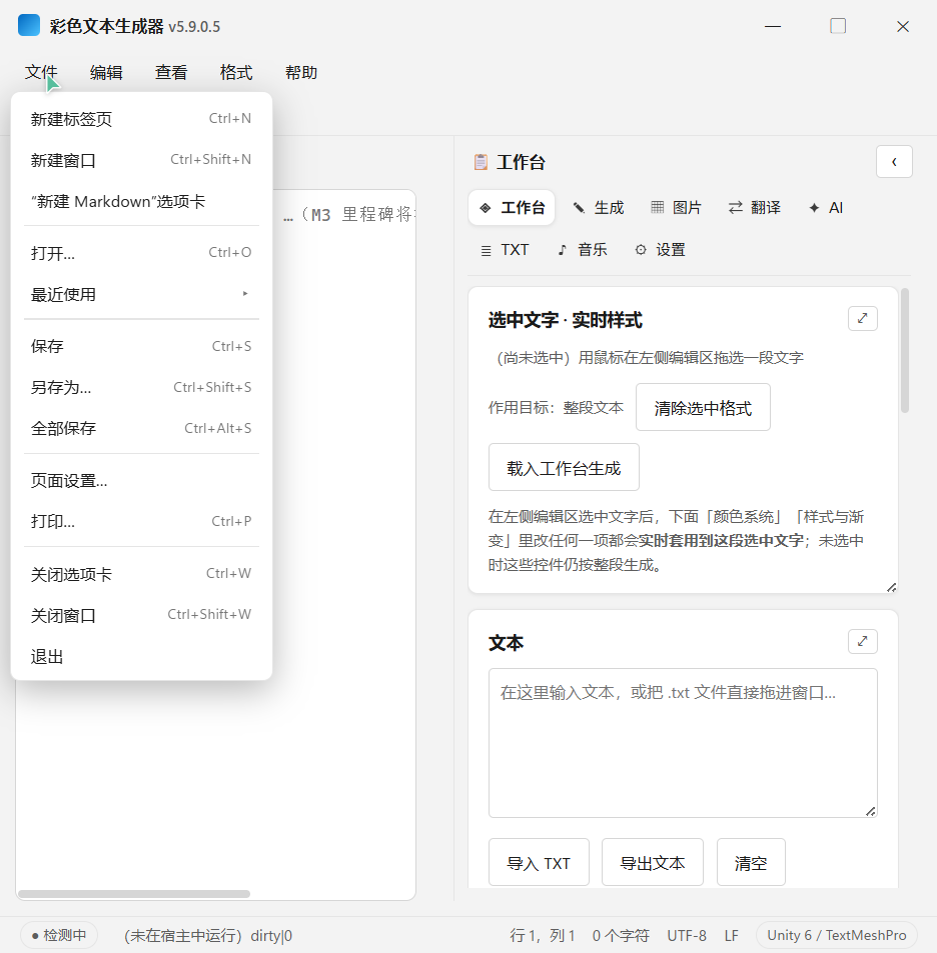Click the UTF-8 encoding status entry
This screenshot has width=937, height=953.
point(687,935)
